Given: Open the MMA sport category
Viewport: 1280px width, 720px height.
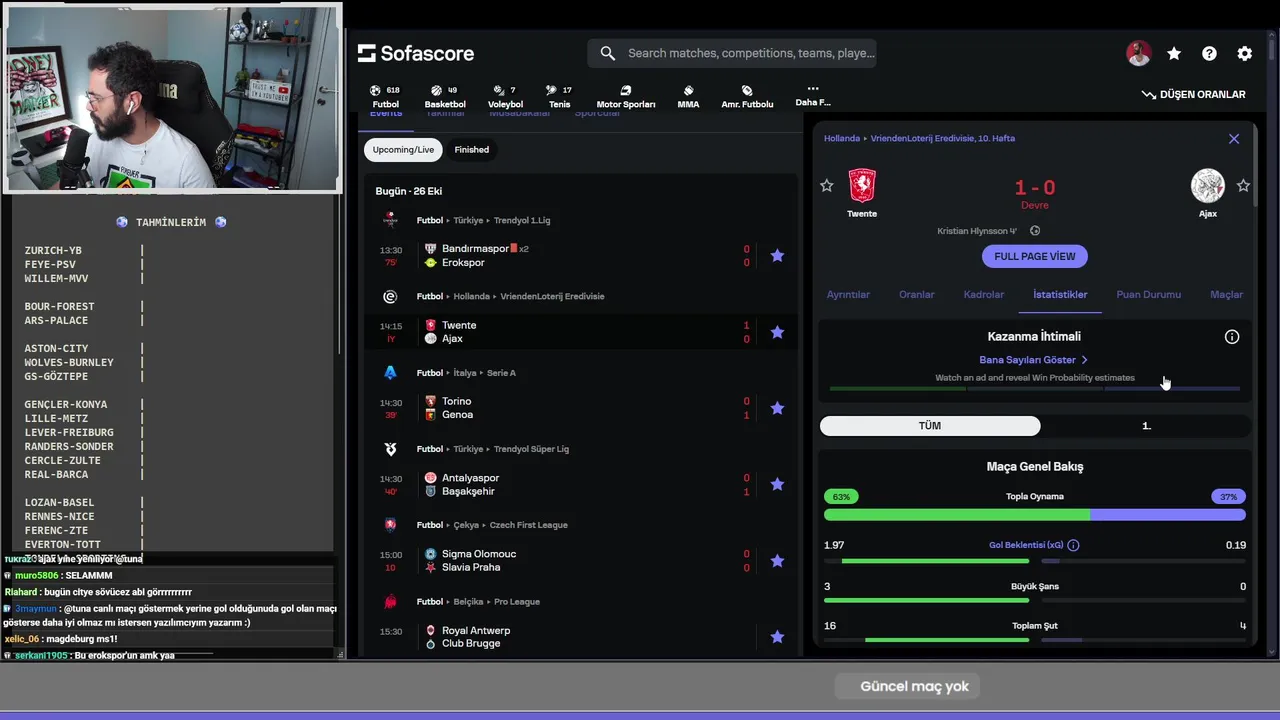Looking at the screenshot, I should tap(688, 96).
